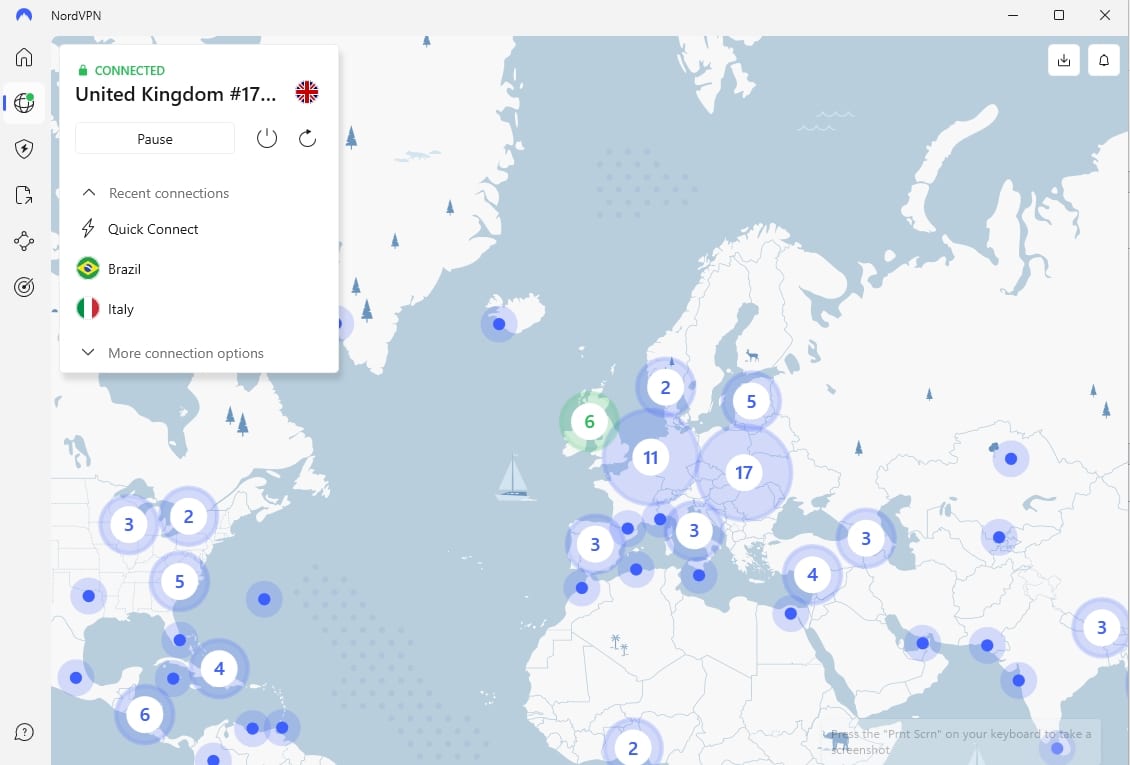The width and height of the screenshot is (1130, 765).
Task: Click the map cluster labeled 17
Action: pos(744,473)
